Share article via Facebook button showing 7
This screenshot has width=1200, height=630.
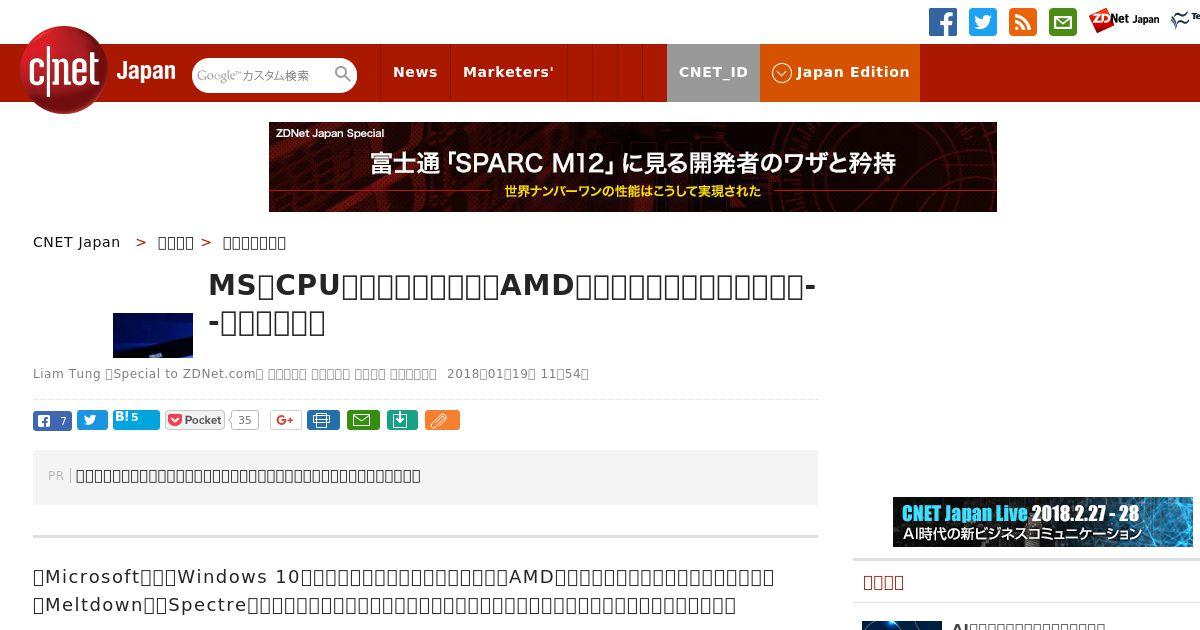[x=52, y=420]
